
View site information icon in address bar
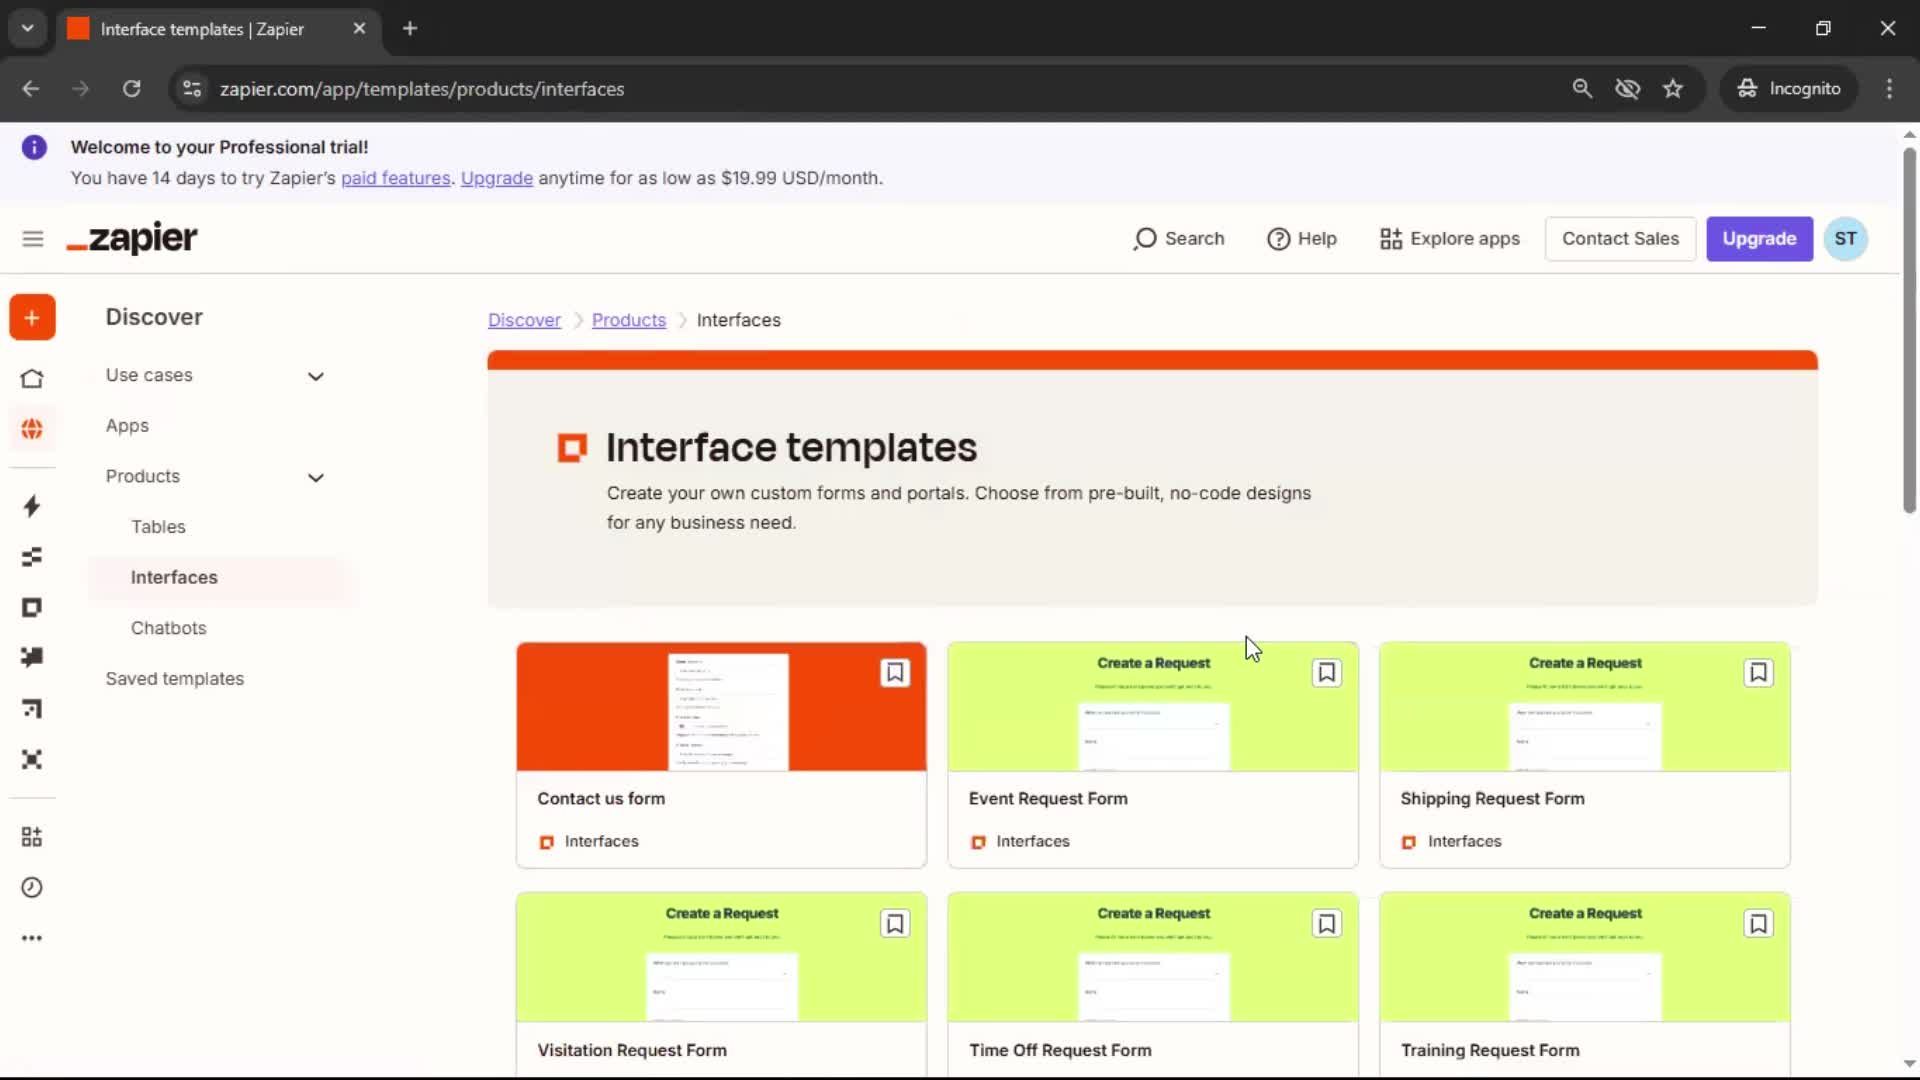(x=192, y=89)
